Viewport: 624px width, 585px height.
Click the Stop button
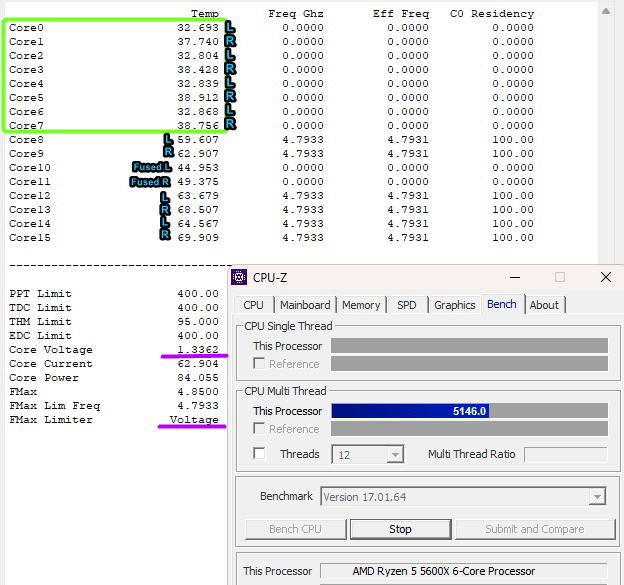coord(400,529)
